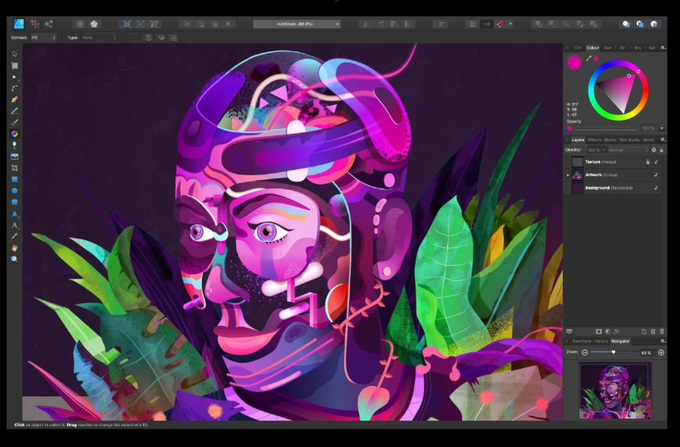Select the Place Image tool

[14, 157]
